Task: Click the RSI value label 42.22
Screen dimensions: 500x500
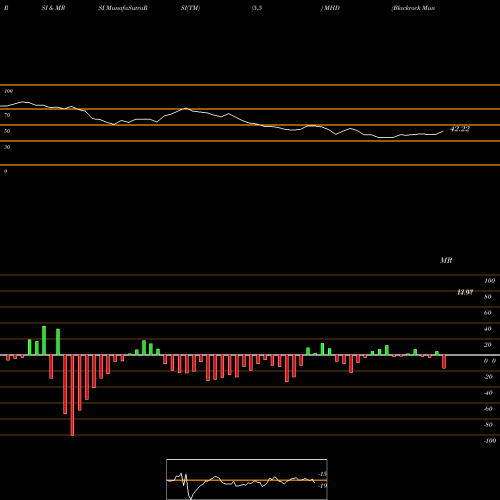Action: pos(460,129)
